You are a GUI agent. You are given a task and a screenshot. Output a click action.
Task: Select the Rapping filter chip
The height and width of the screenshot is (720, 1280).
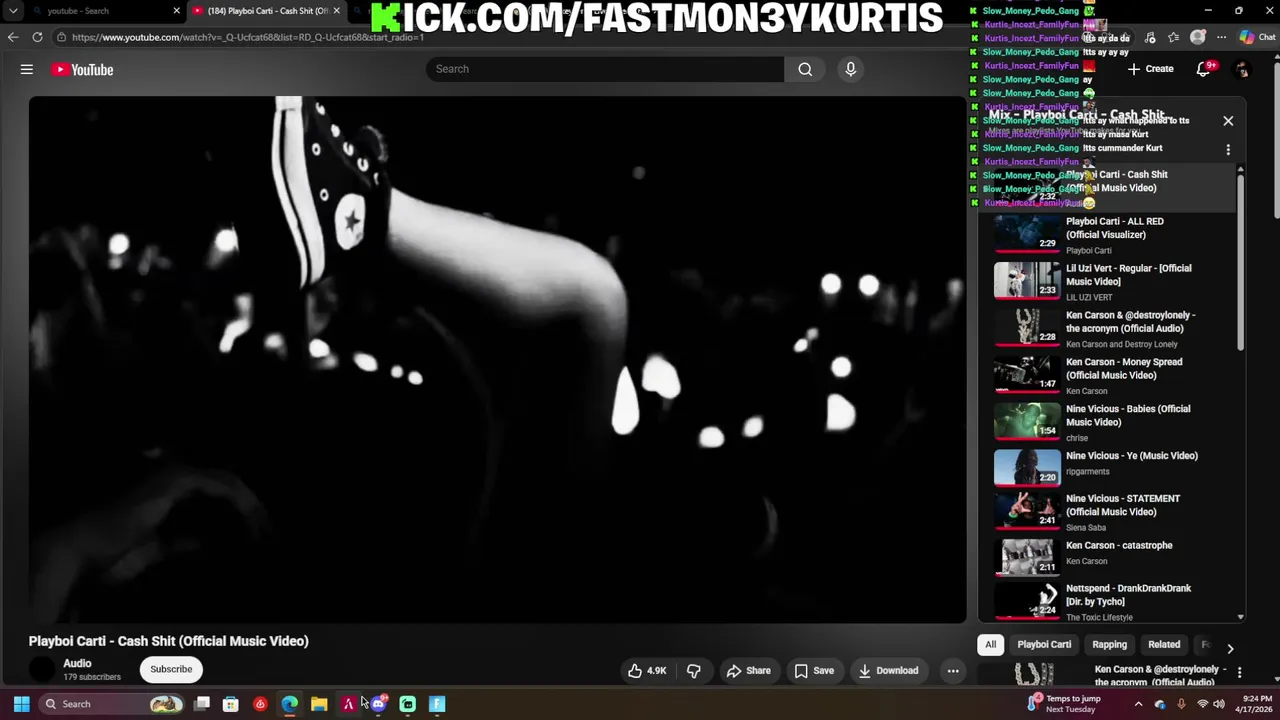click(x=1109, y=645)
